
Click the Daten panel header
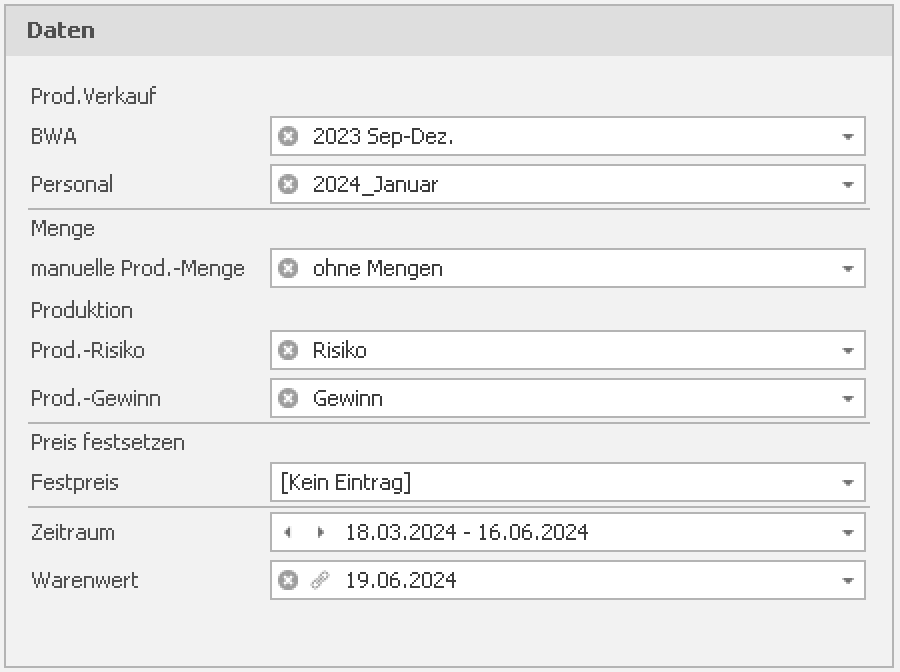(450, 30)
